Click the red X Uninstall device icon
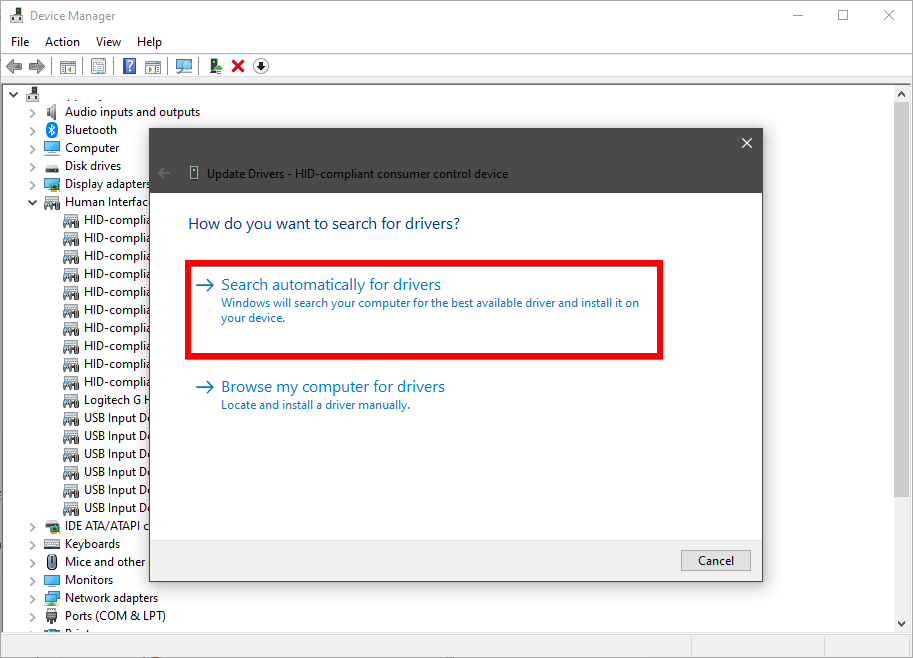 pyautogui.click(x=238, y=66)
